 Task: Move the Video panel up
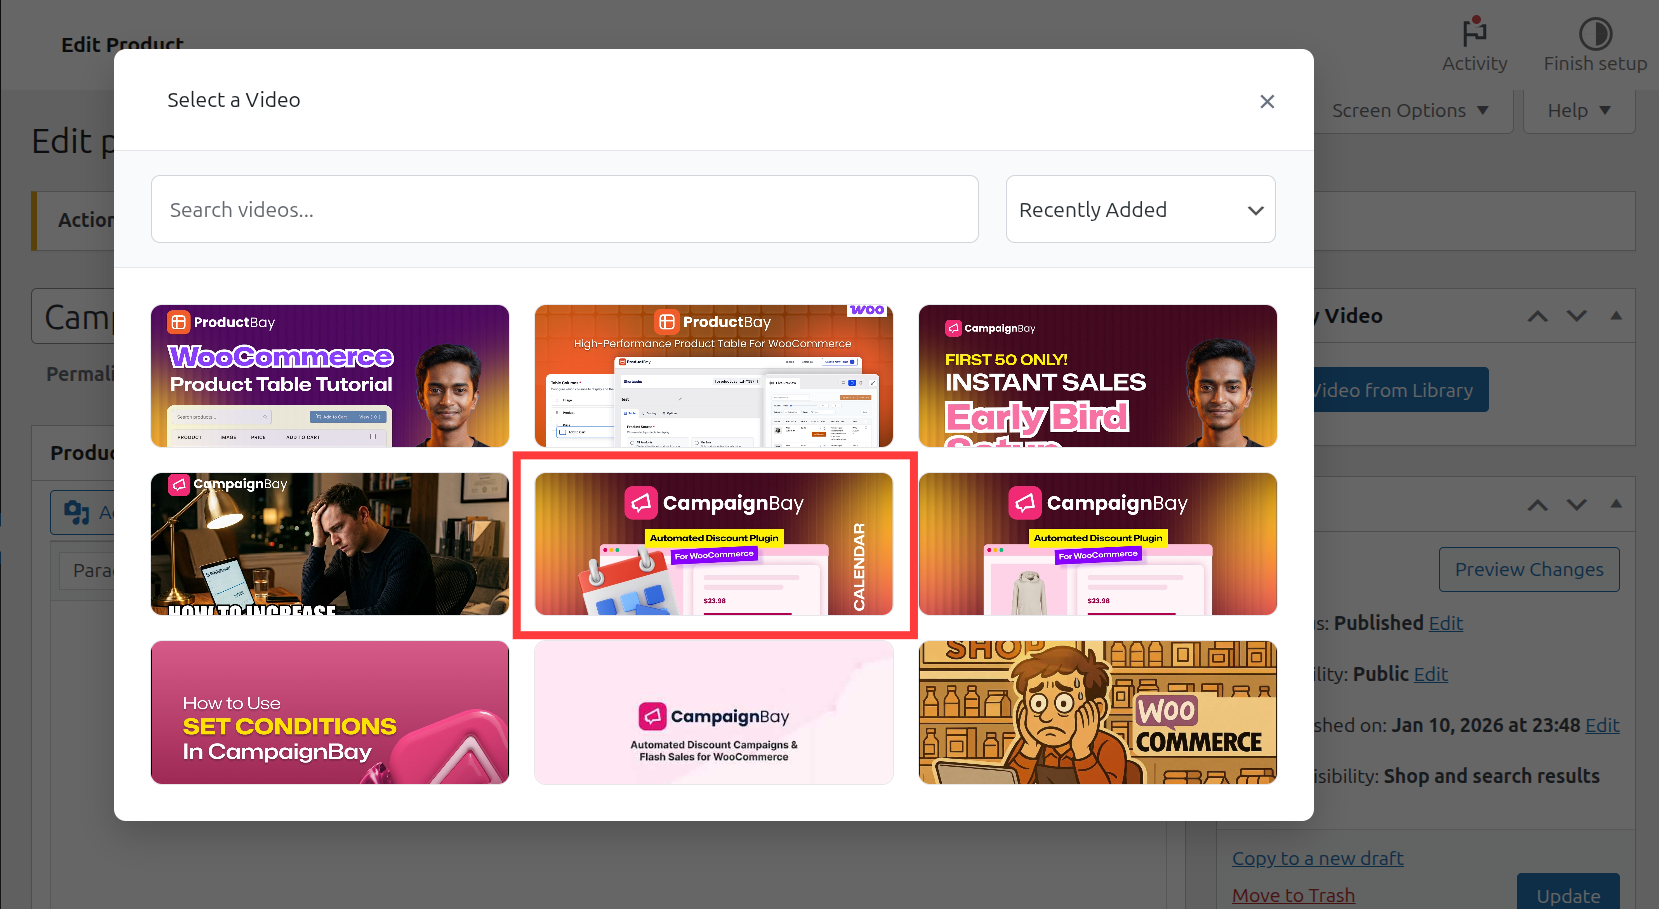coord(1537,315)
